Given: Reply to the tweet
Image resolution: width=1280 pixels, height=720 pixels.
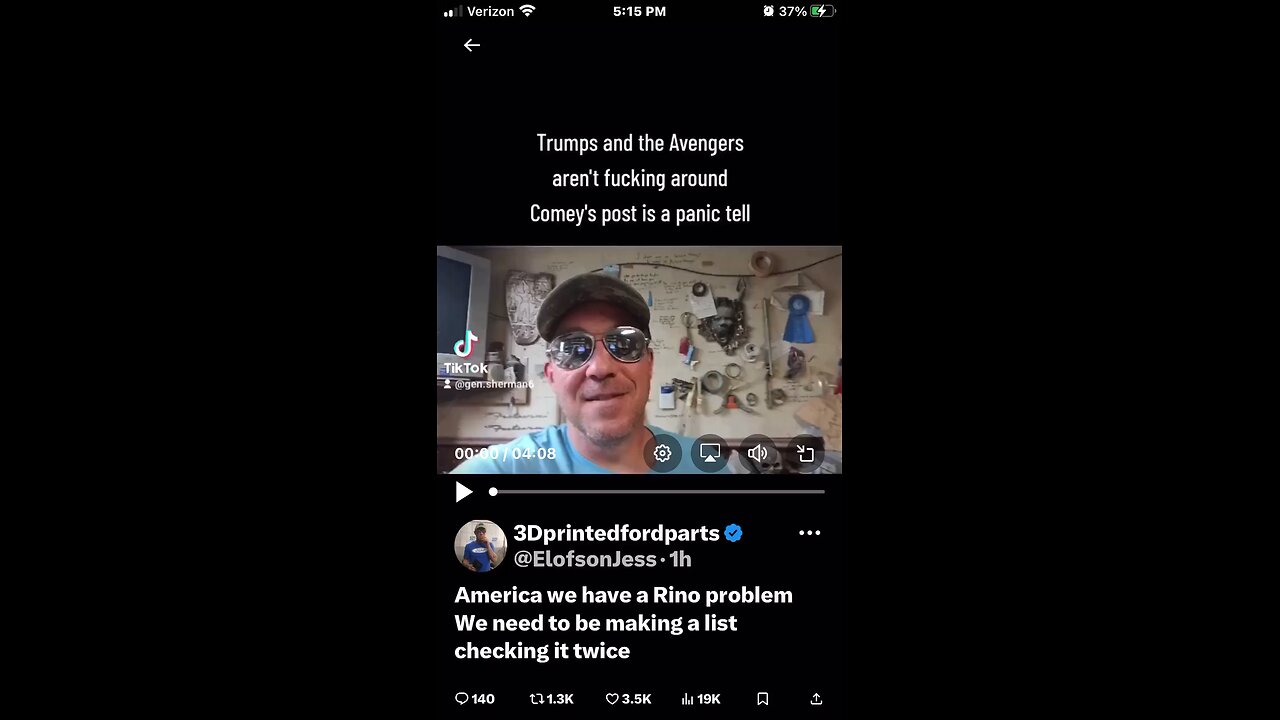Looking at the screenshot, I should click(x=474, y=699).
